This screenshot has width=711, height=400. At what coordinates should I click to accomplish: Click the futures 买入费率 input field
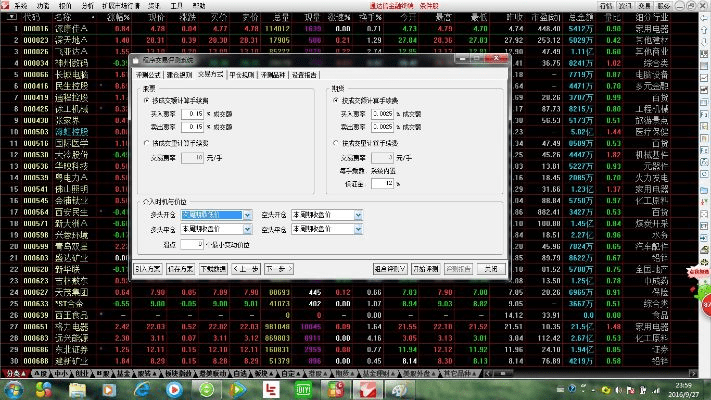coord(382,114)
